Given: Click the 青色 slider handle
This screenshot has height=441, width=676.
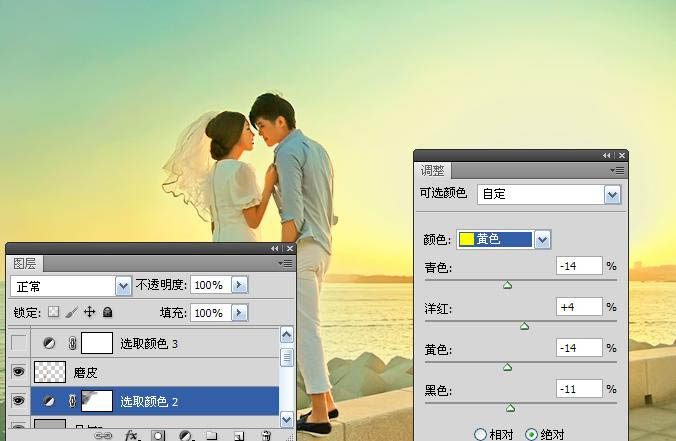Looking at the screenshot, I should pyautogui.click(x=507, y=285).
